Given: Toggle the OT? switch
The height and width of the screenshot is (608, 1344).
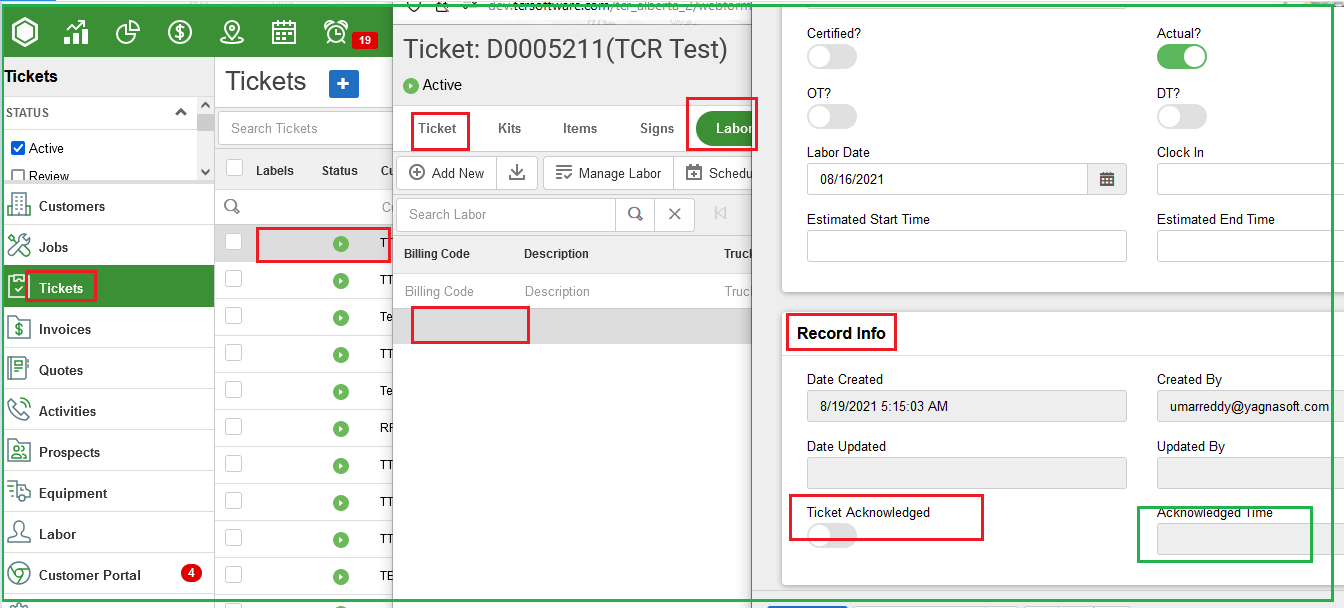Looking at the screenshot, I should point(832,116).
